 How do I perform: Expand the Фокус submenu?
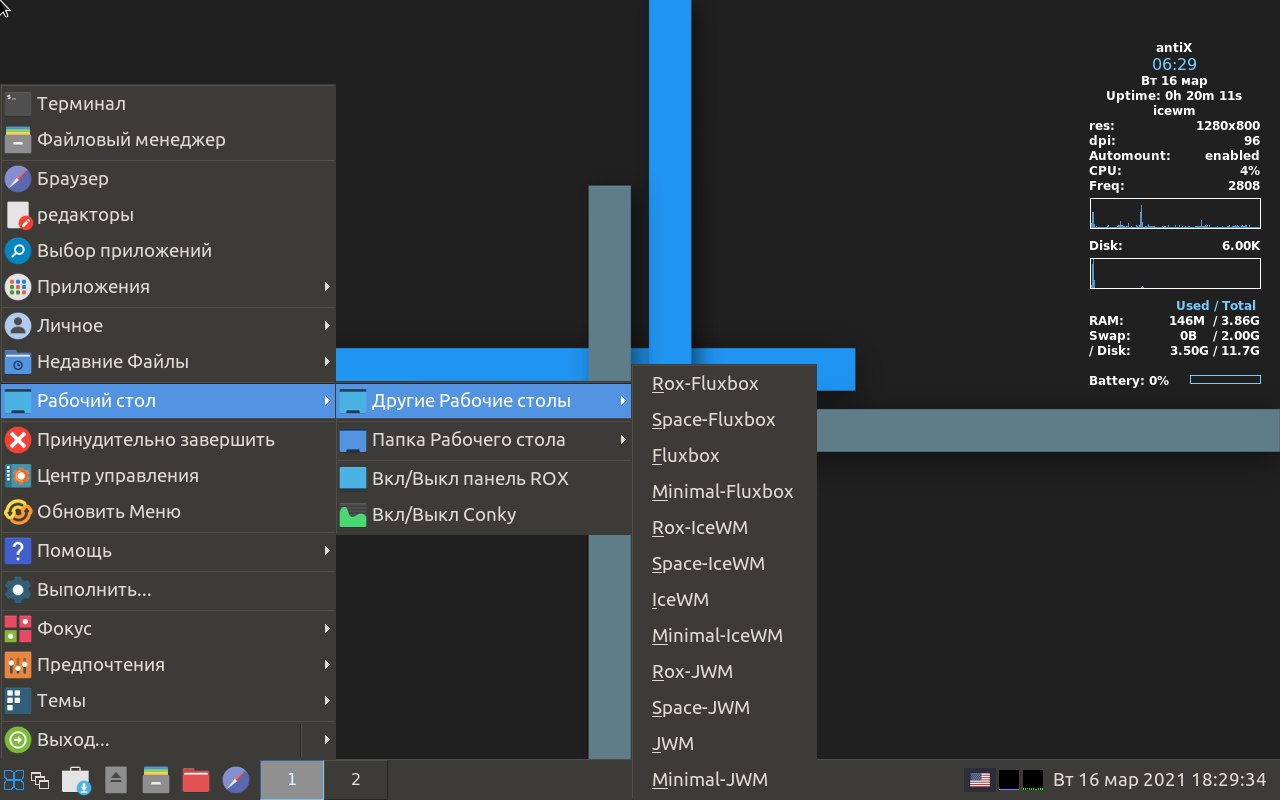coord(168,629)
